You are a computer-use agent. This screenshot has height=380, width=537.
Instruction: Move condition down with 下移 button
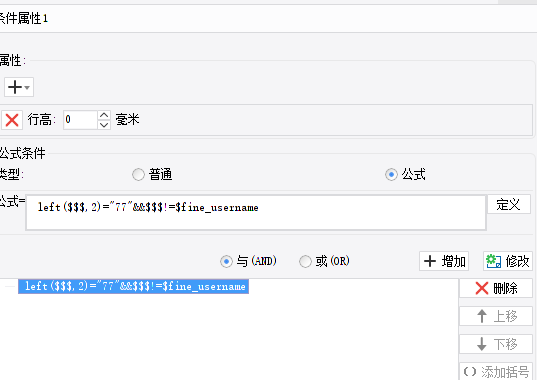click(x=496, y=344)
